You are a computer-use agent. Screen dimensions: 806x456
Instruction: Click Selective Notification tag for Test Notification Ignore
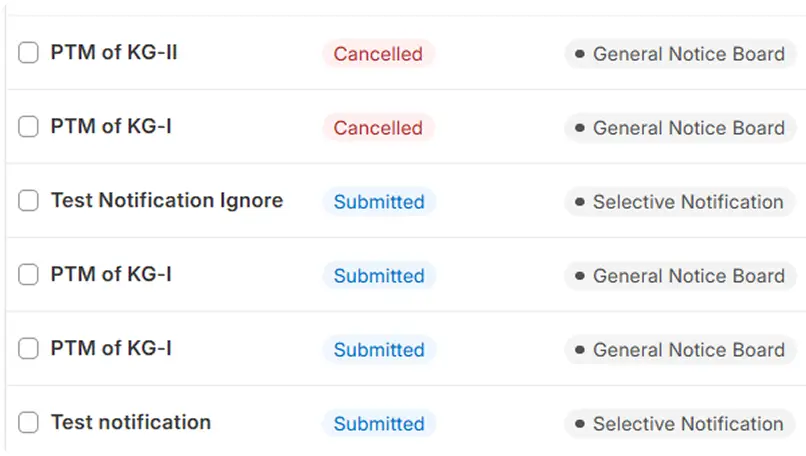point(680,202)
